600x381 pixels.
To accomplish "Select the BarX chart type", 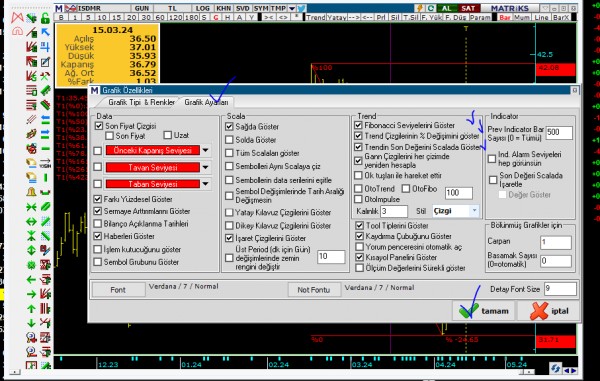I will 561,18.
